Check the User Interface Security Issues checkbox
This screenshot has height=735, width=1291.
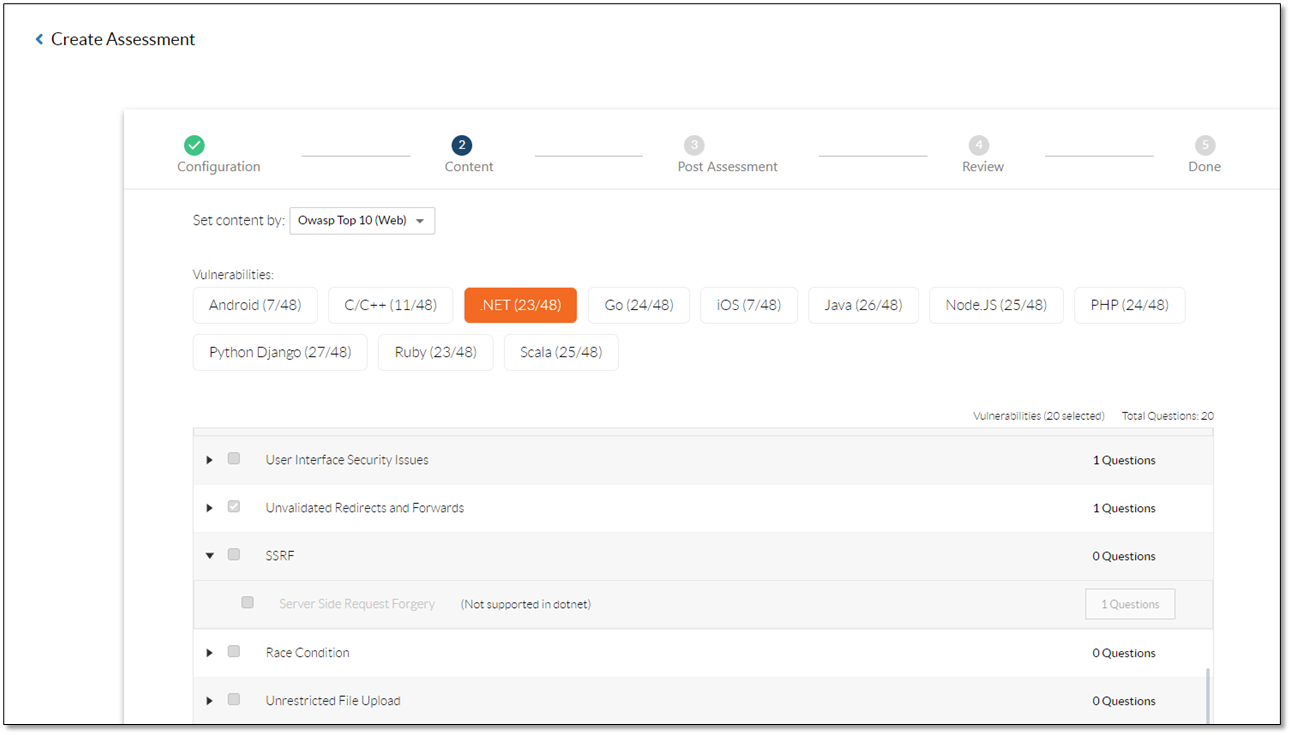pos(234,459)
